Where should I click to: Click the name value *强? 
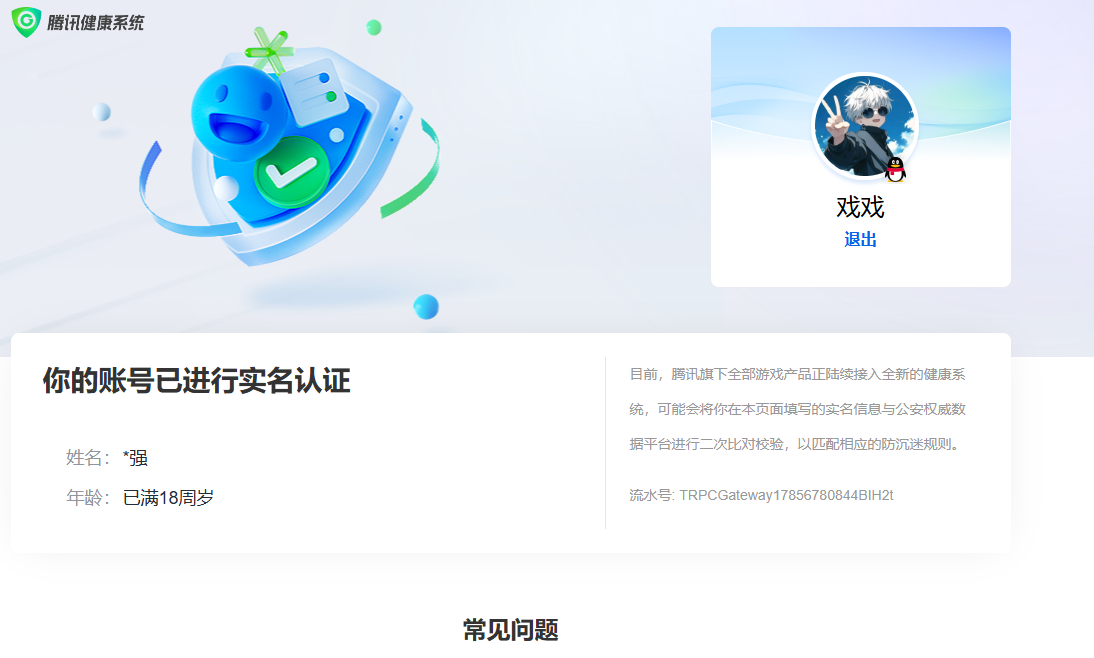point(135,458)
